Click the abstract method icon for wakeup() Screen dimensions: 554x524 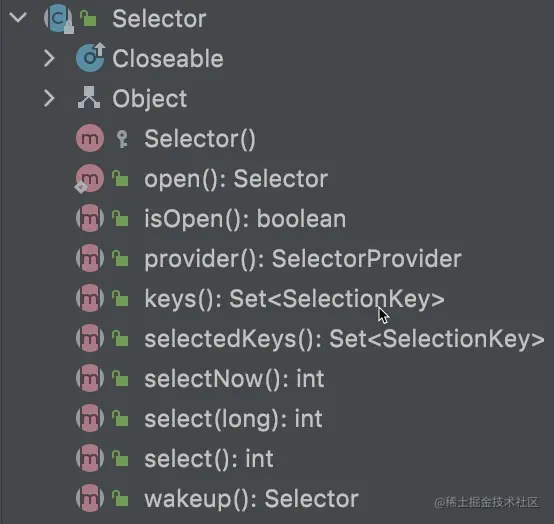90,498
